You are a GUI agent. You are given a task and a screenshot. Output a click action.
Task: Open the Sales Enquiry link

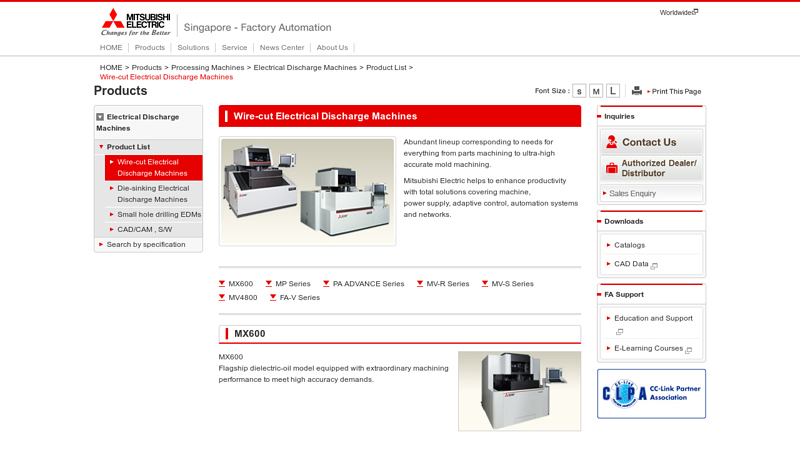[x=632, y=193]
